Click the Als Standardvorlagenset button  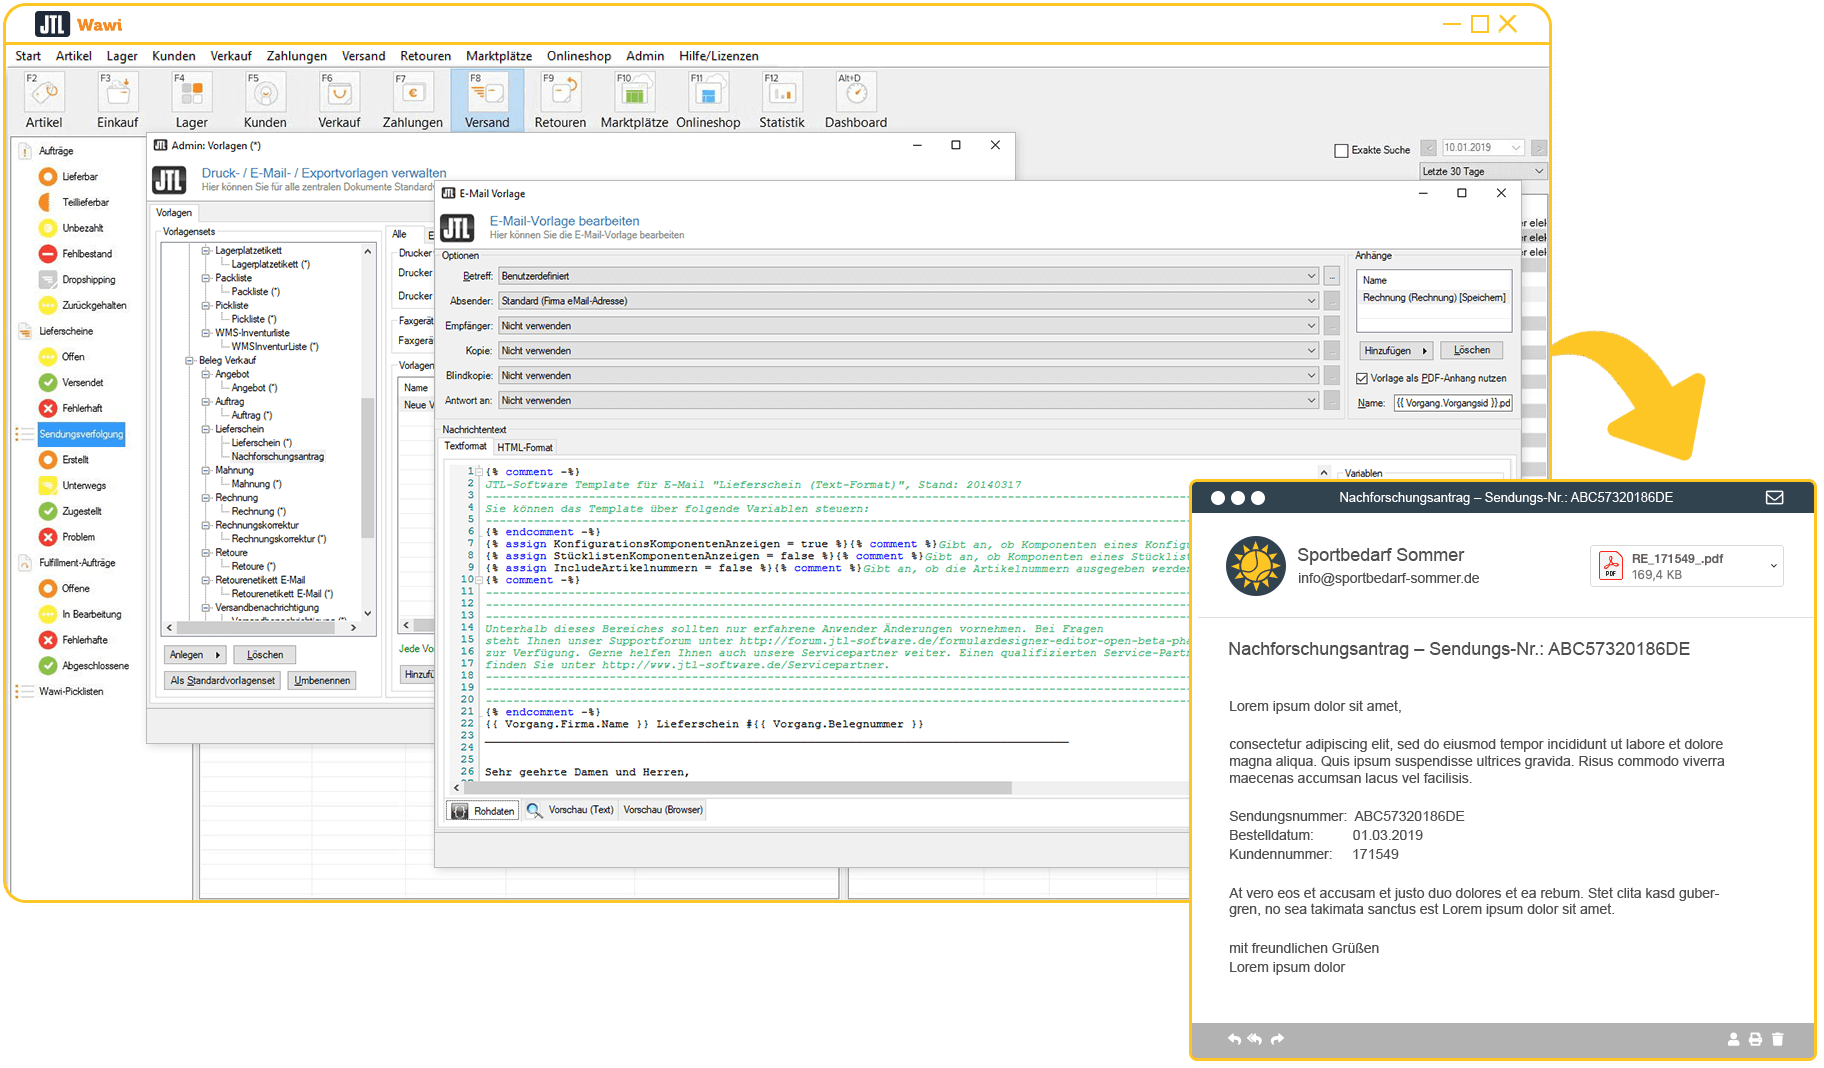(x=222, y=681)
